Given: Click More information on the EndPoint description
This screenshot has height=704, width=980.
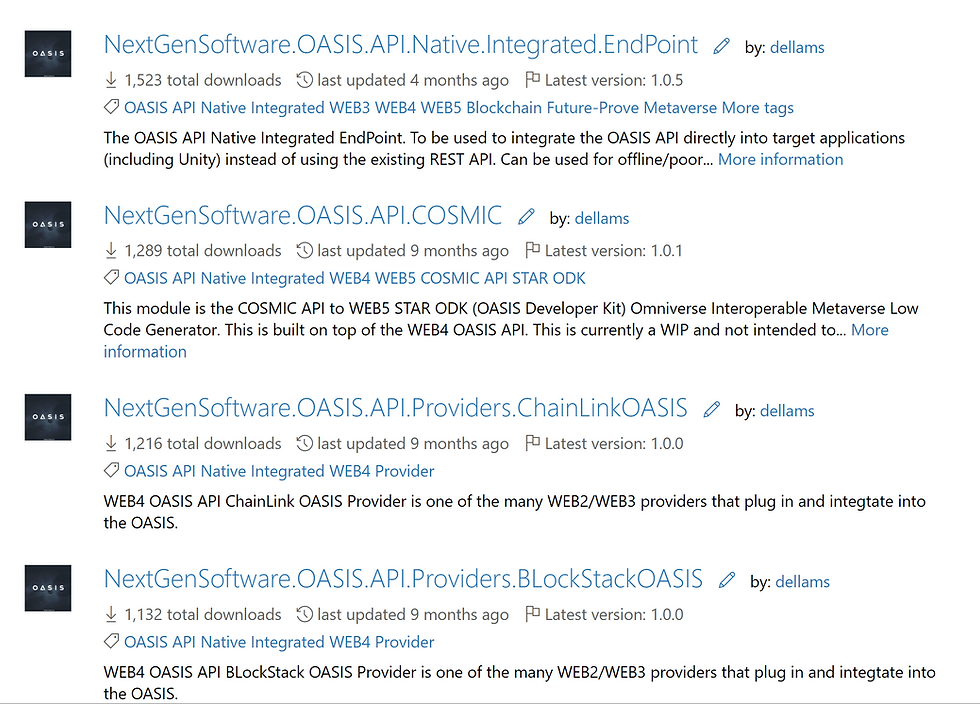Looking at the screenshot, I should click(781, 159).
